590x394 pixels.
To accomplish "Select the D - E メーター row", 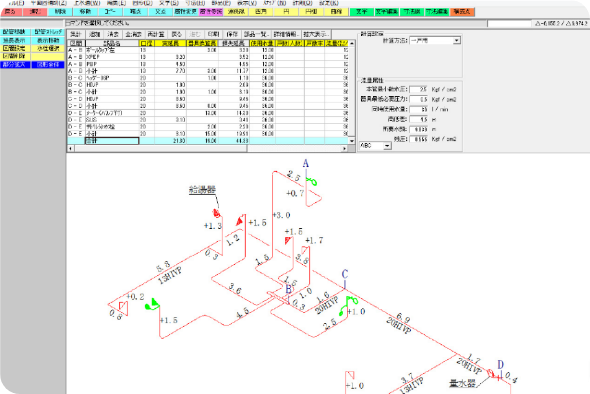I will [x=208, y=113].
